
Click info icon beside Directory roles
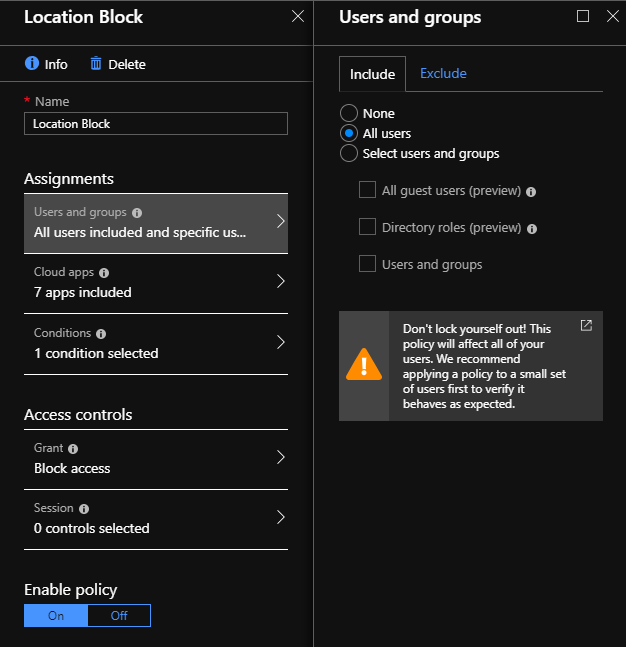(532, 229)
